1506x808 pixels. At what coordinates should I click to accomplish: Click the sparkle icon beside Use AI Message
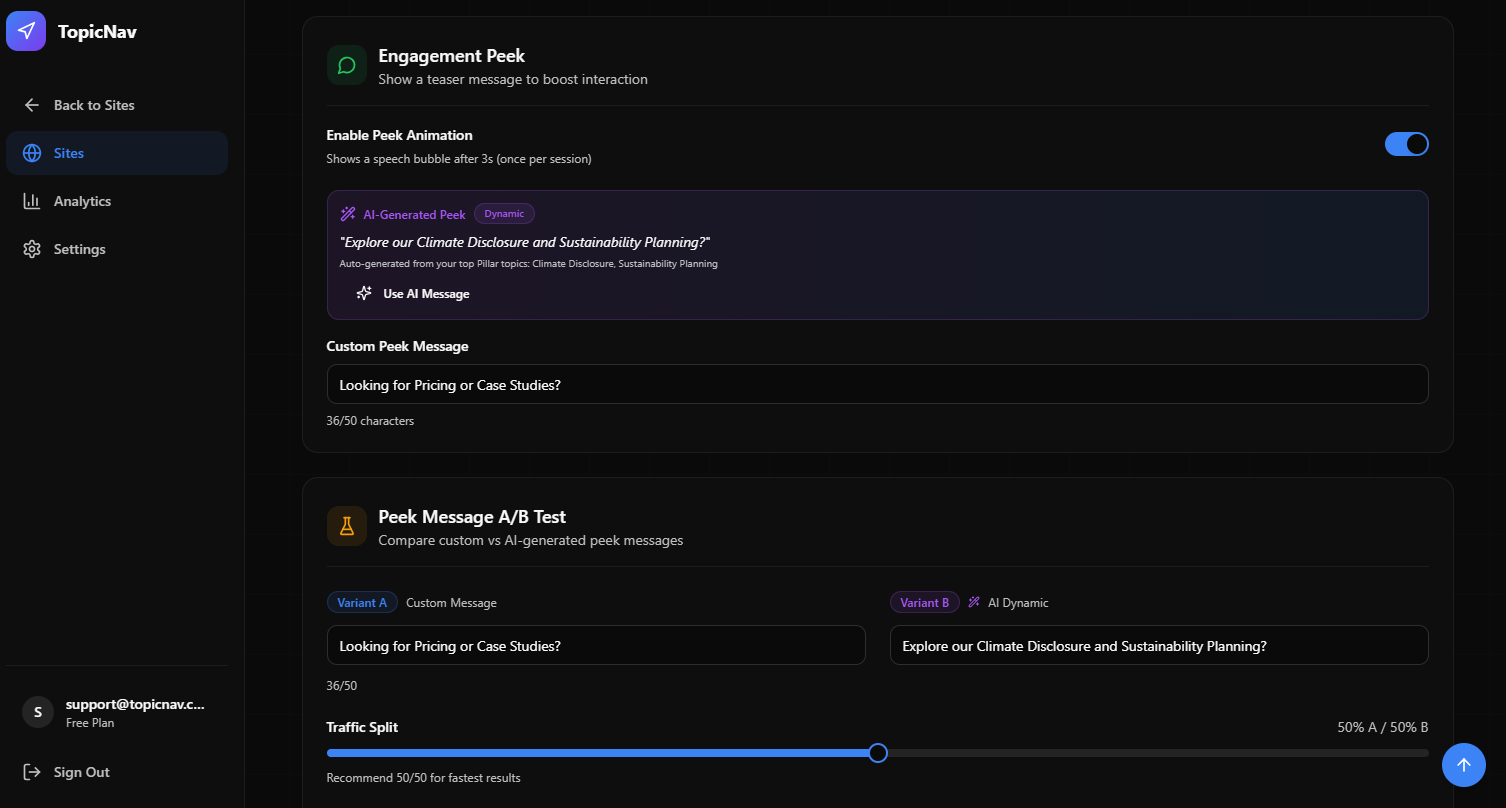coord(363,292)
